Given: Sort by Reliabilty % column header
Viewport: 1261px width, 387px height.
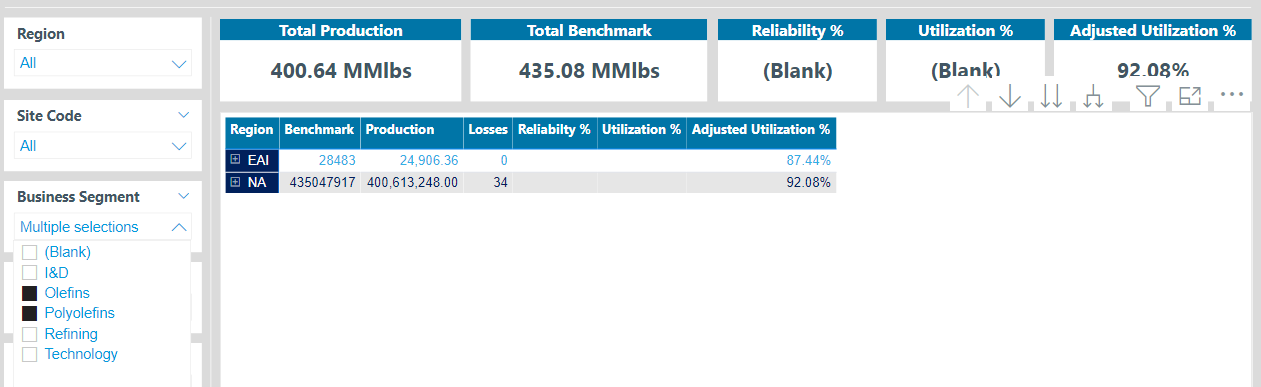Looking at the screenshot, I should [555, 130].
